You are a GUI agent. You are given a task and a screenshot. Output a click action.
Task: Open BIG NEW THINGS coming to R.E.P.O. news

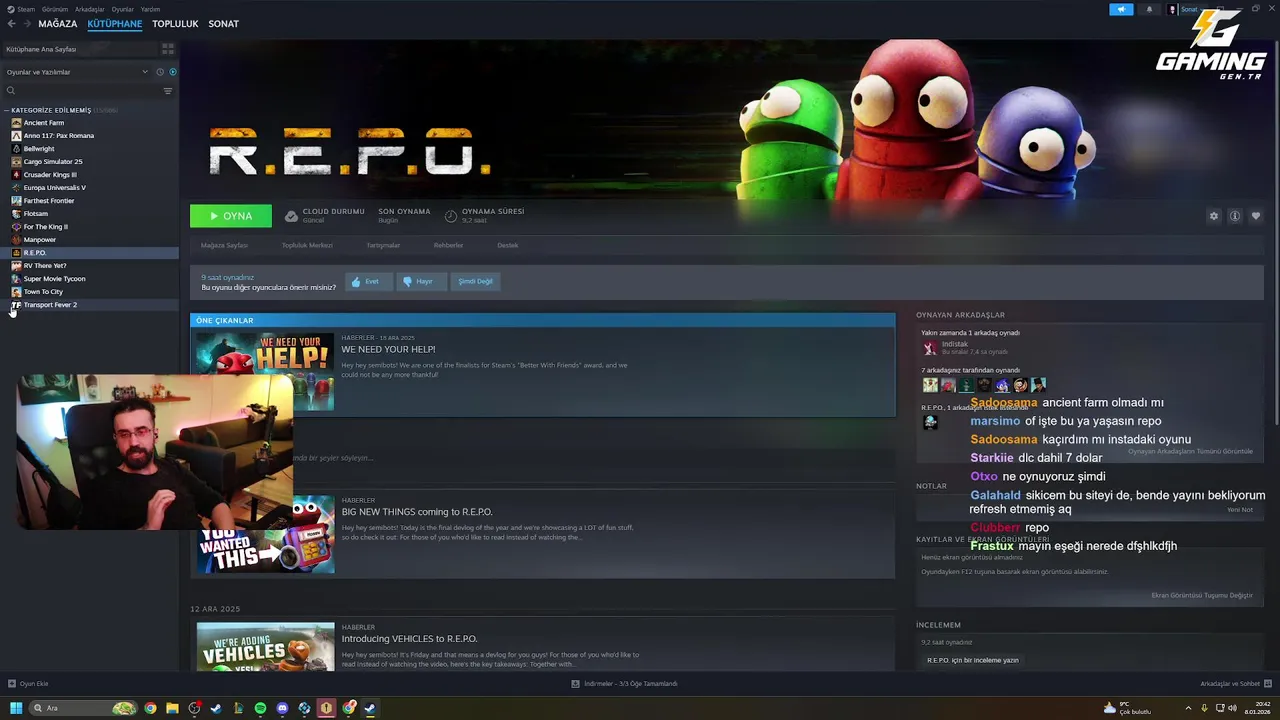(417, 512)
